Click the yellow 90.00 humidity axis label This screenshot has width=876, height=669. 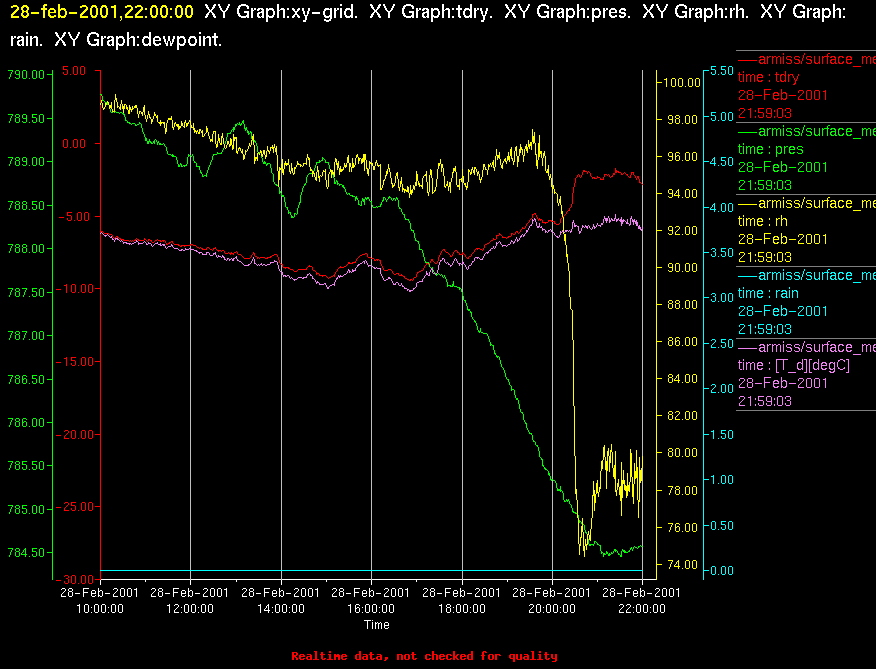[683, 268]
